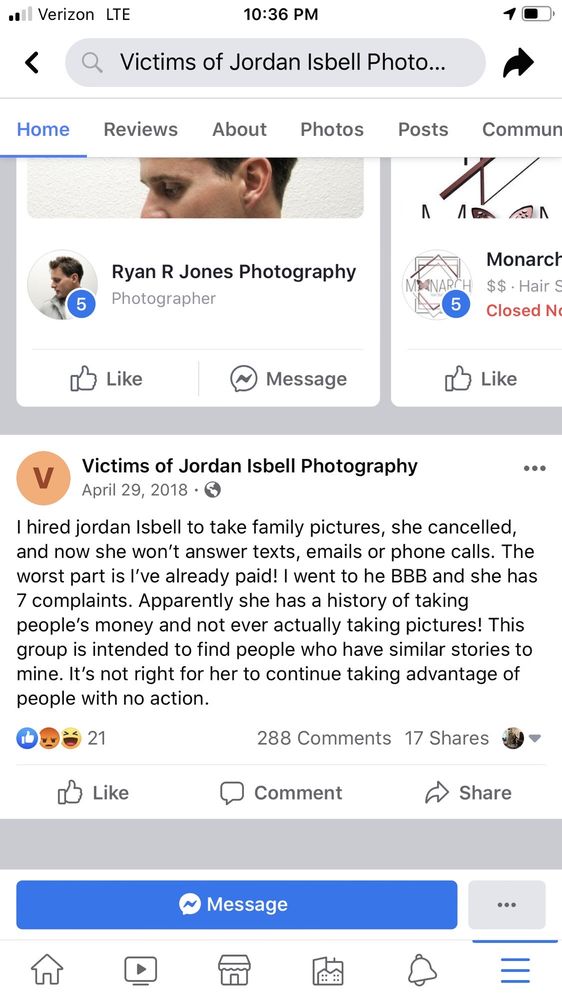Viewport: 562px width, 1000px height.
Task: Open the home feed icon in bottom bar
Action: tap(47, 969)
